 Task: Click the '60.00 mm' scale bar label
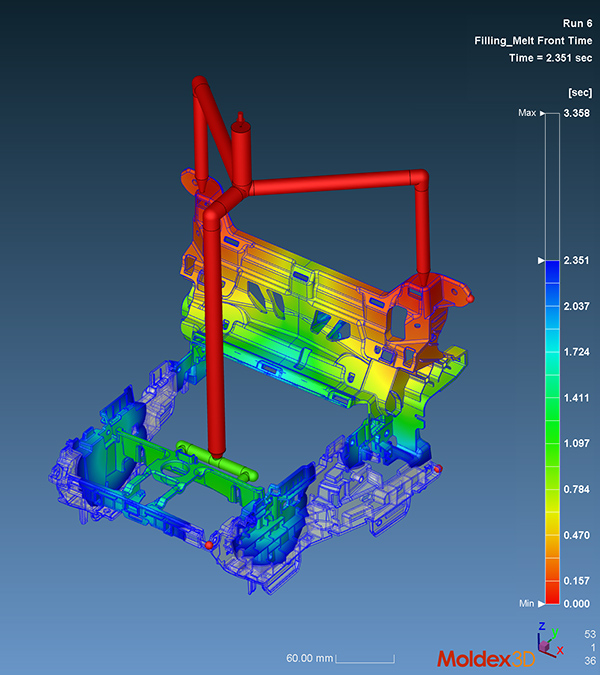click(x=310, y=658)
